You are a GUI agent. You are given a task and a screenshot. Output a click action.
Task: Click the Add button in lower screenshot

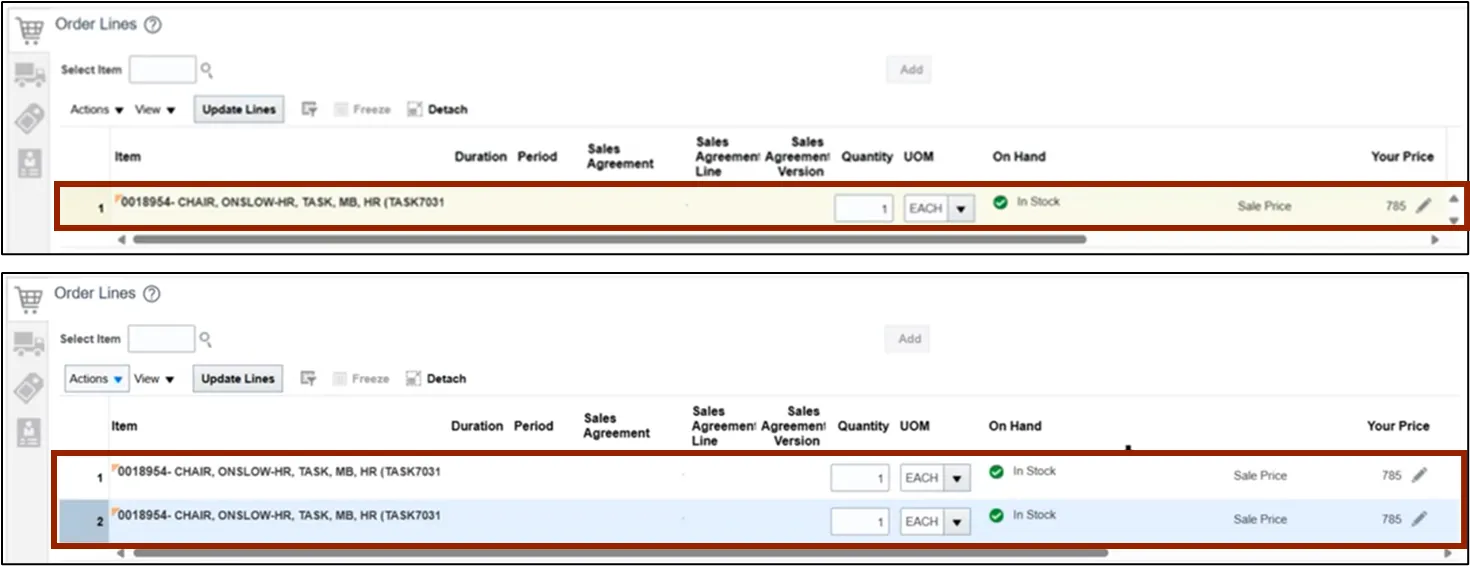click(x=909, y=339)
